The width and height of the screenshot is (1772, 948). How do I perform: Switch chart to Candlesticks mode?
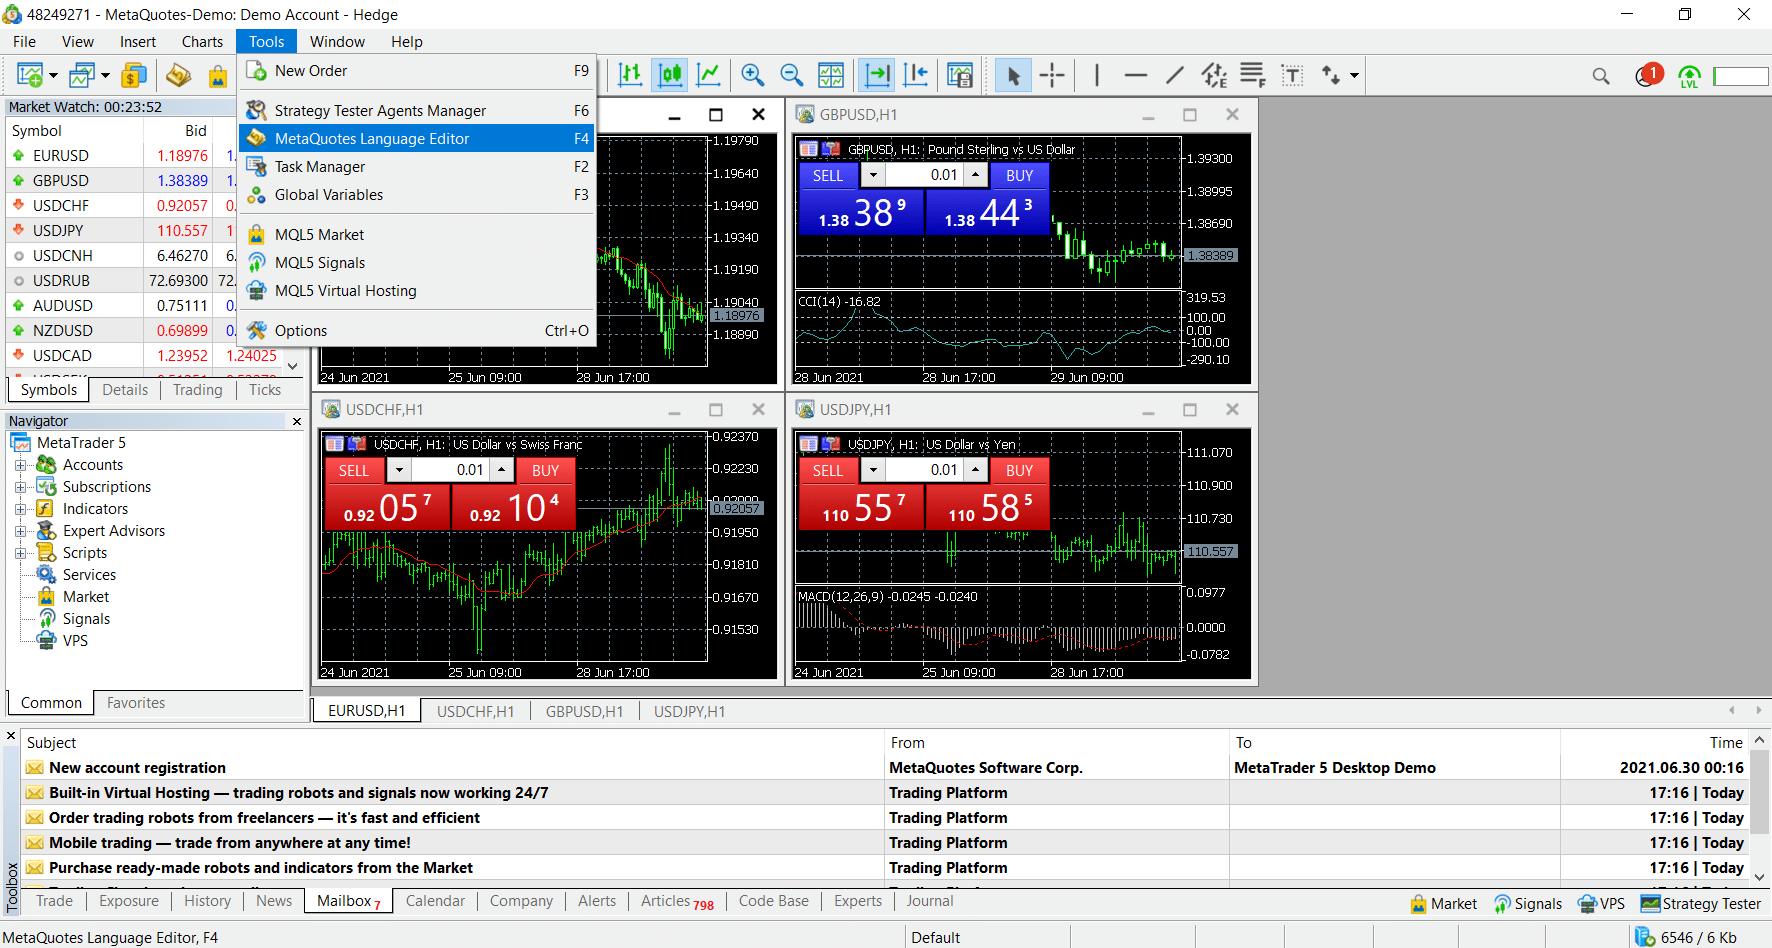[x=670, y=74]
